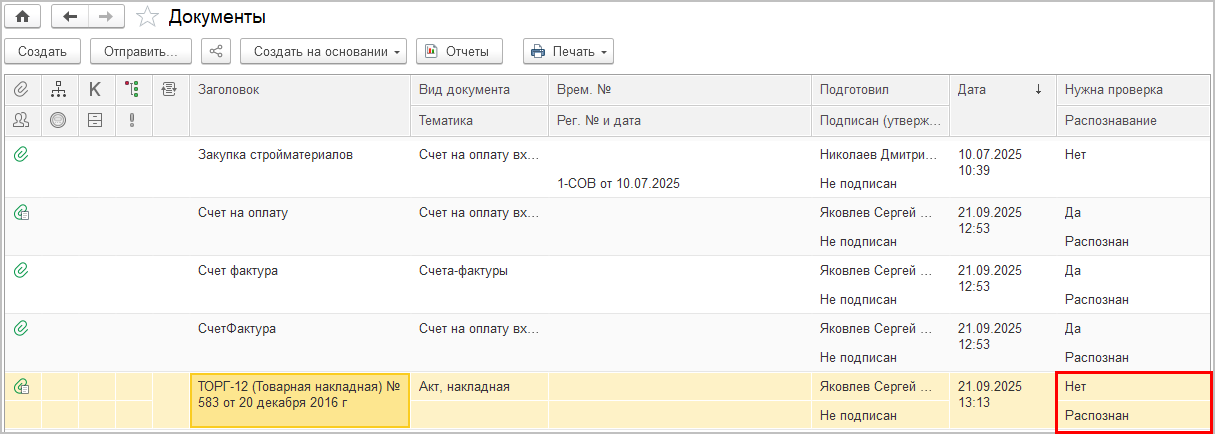The image size is (1215, 434).
Task: Click the home button
Action: (x=22, y=17)
